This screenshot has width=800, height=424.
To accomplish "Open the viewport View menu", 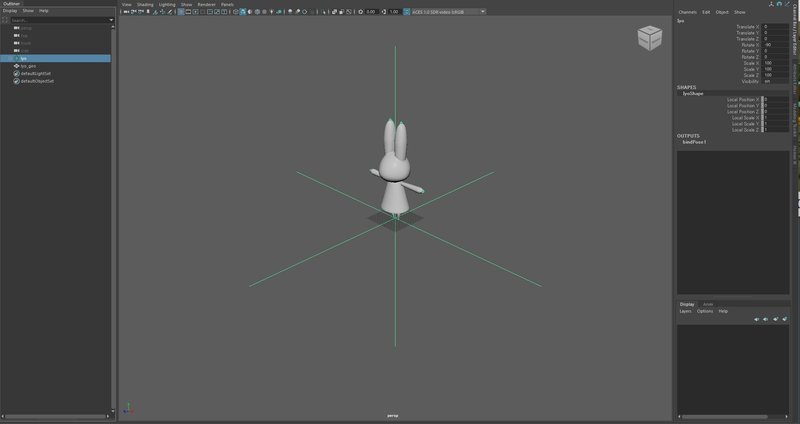I will [x=126, y=4].
